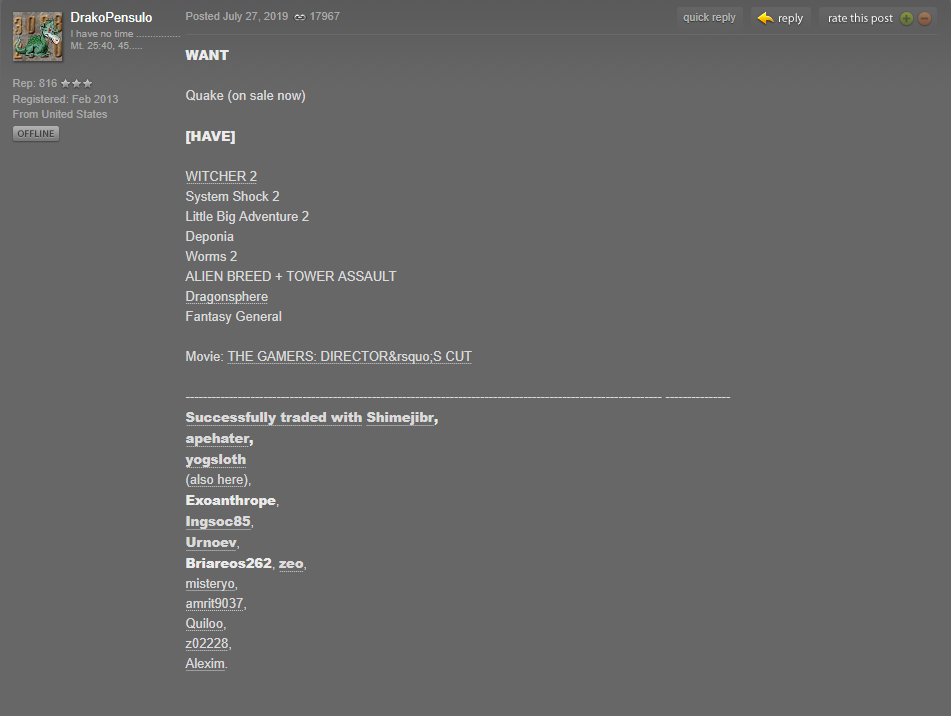Click the quick reply button
The image size is (951, 716).
pos(709,18)
